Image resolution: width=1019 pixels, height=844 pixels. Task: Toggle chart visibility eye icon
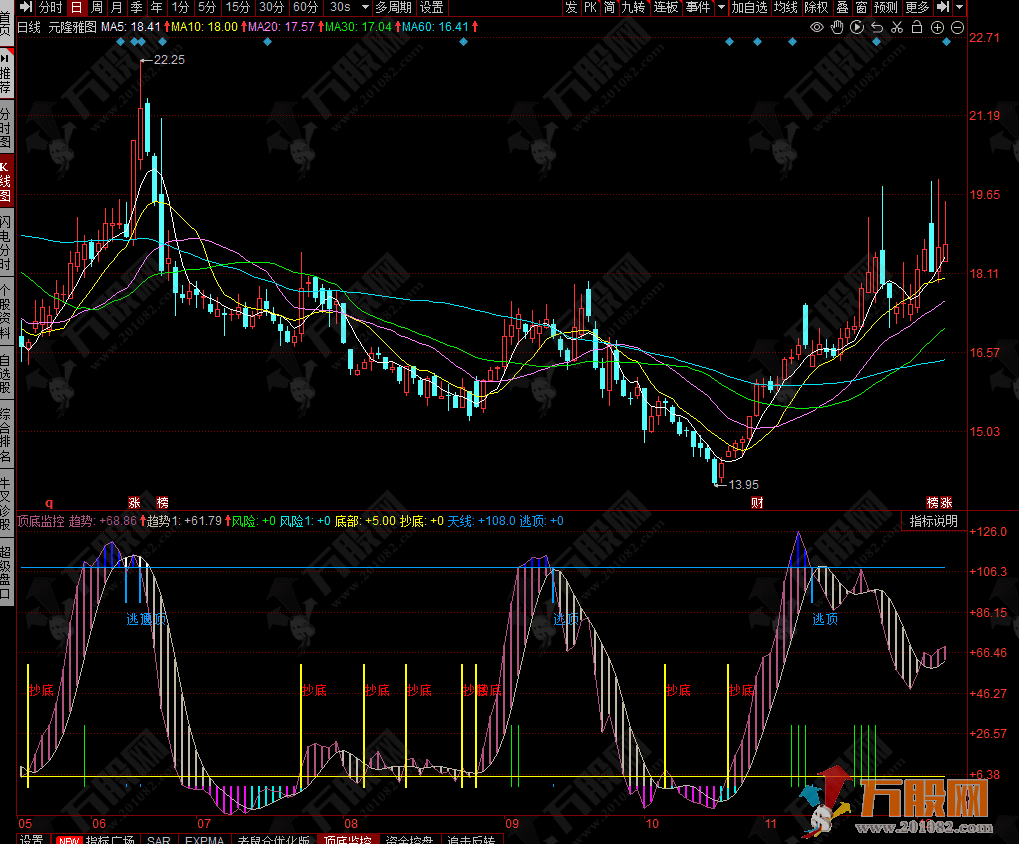pyautogui.click(x=816, y=27)
